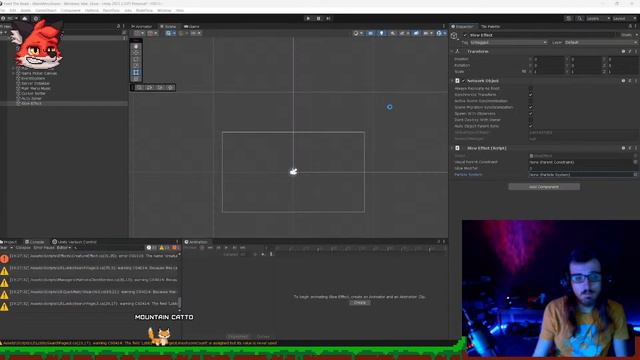This screenshot has width=640, height=360.
Task: Start play mode with the Play button
Action: [x=308, y=18]
